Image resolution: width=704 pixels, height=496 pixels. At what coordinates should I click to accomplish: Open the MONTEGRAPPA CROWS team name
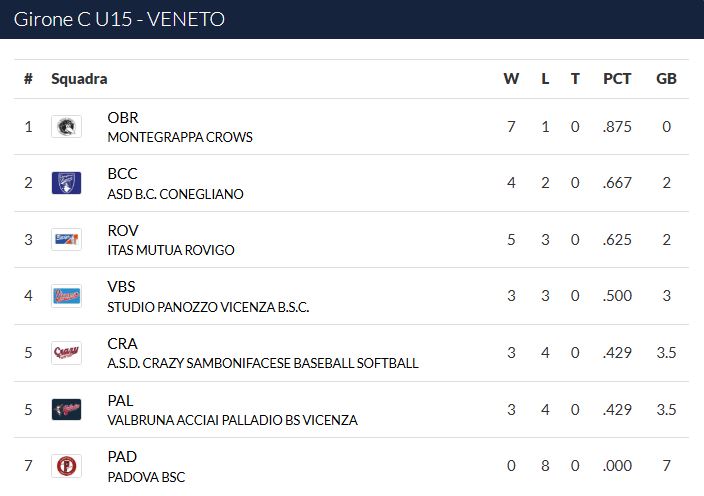pyautogui.click(x=180, y=137)
